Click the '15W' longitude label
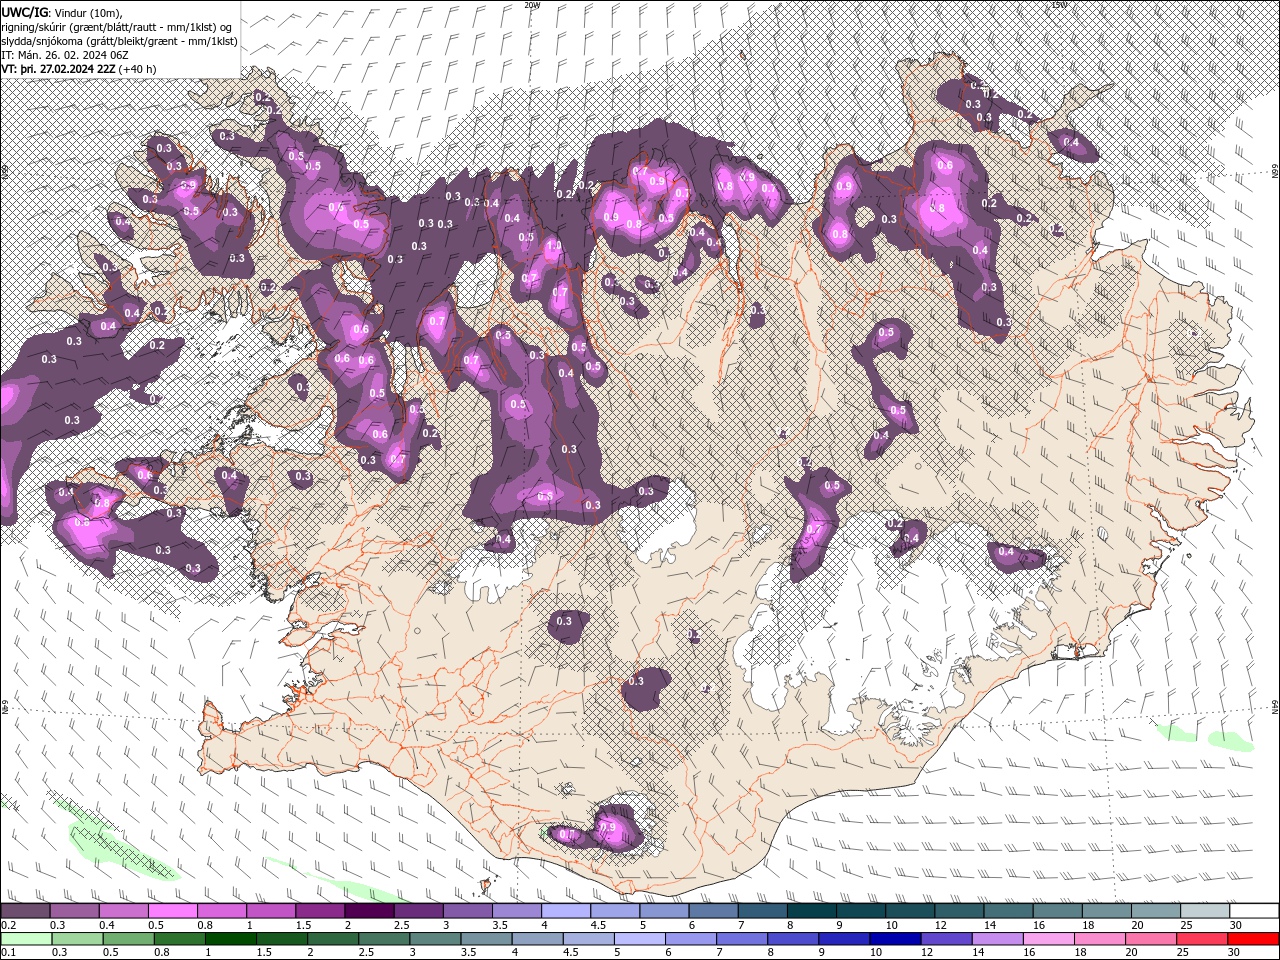Viewport: 1280px width, 960px height. click(x=1060, y=5)
